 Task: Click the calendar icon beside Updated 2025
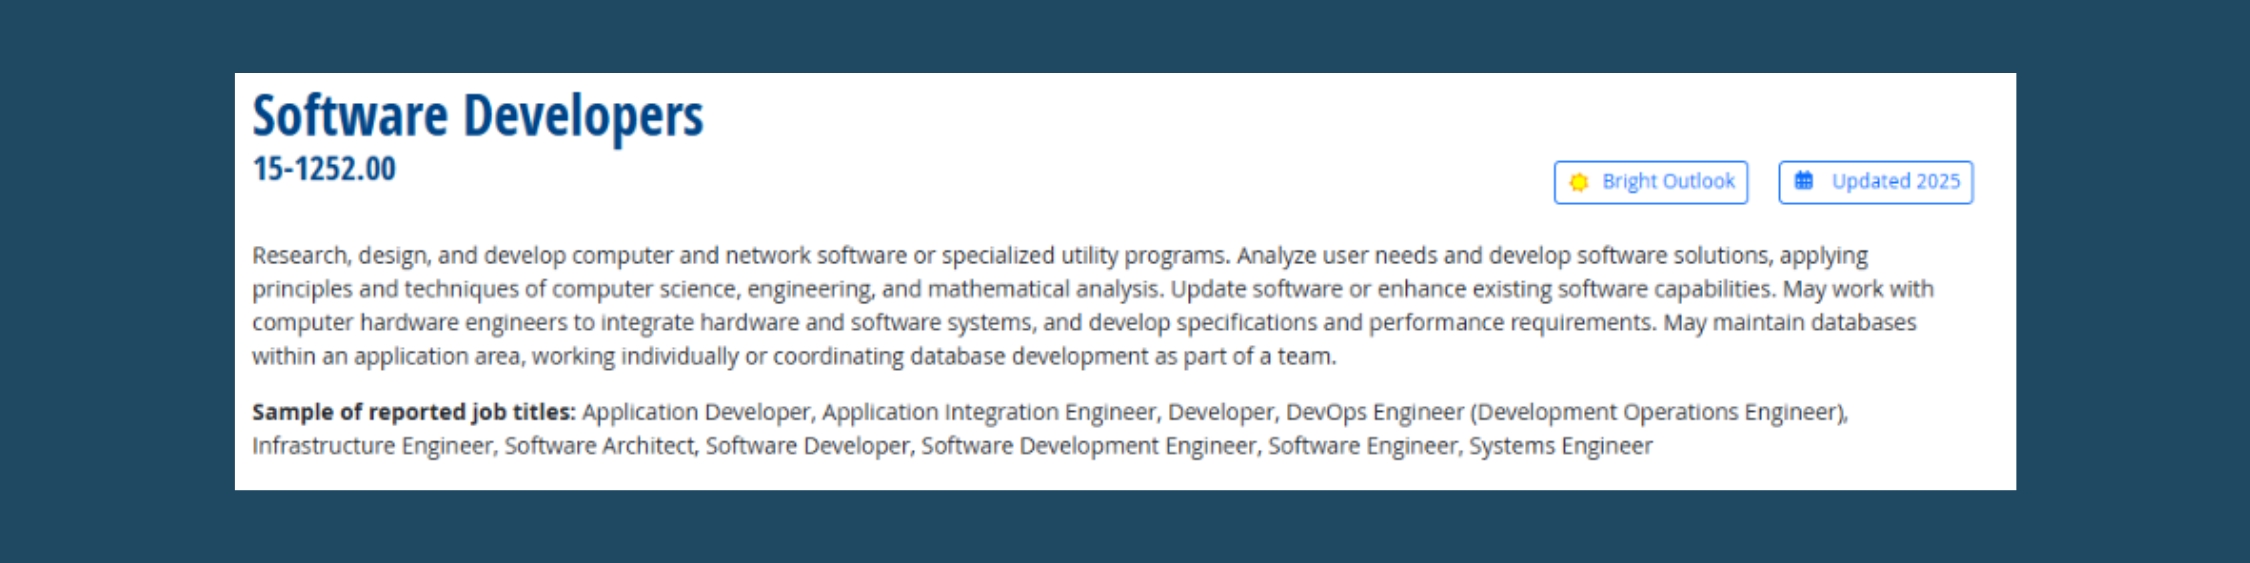click(x=1804, y=181)
